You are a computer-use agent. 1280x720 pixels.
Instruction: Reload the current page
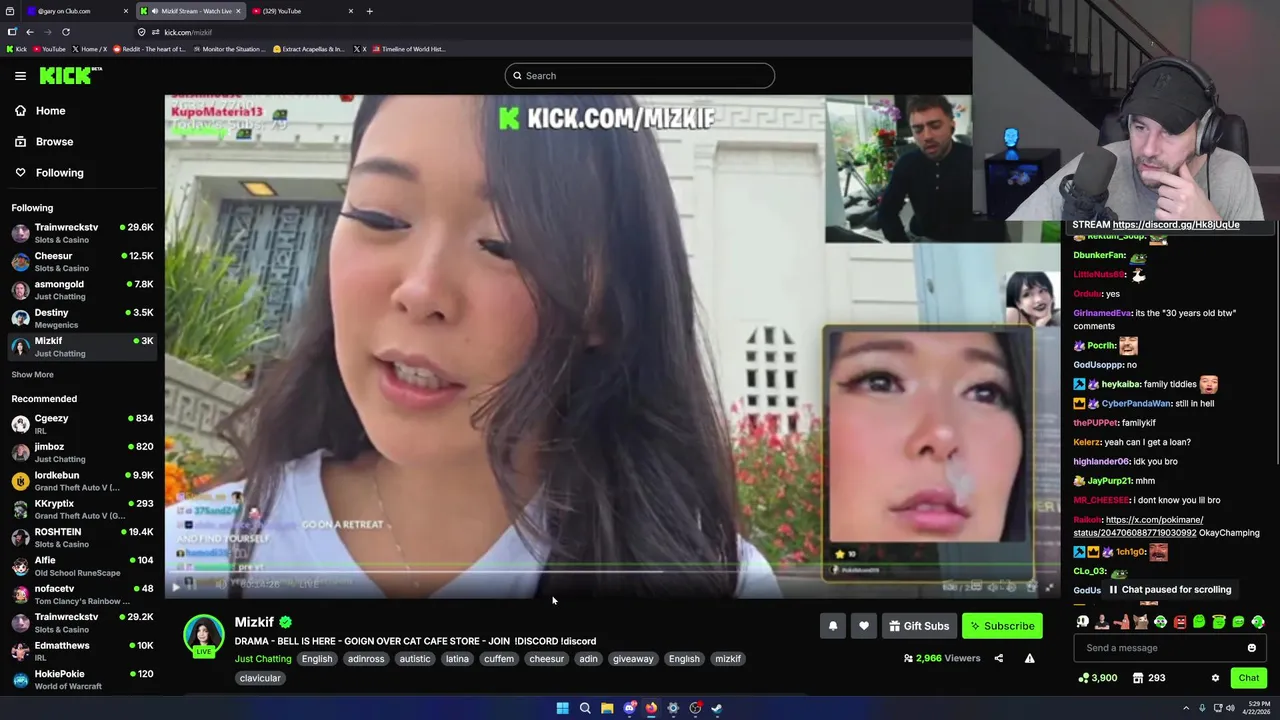click(66, 32)
